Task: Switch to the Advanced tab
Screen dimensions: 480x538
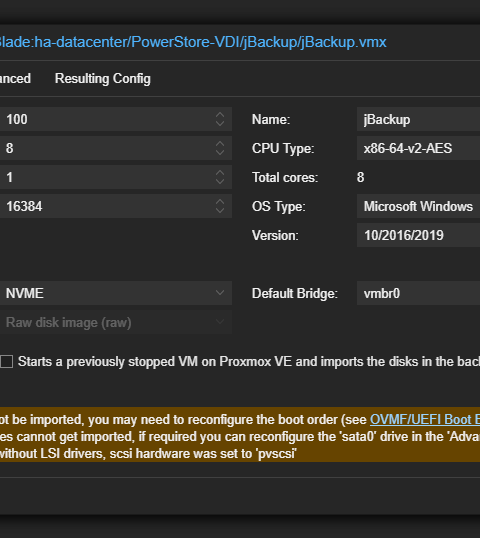Action: [x=15, y=79]
